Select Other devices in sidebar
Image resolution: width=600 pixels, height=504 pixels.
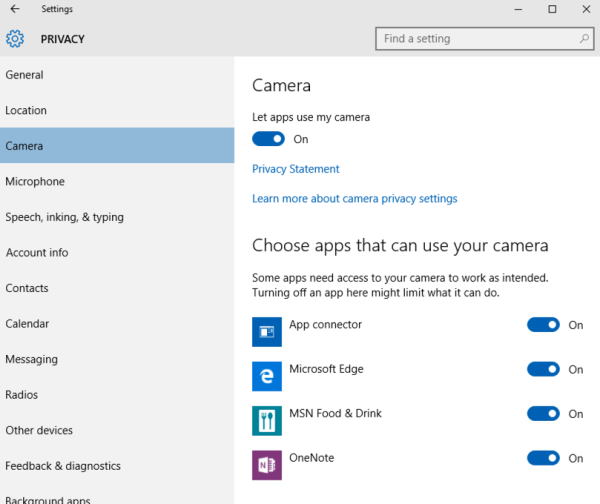(x=117, y=430)
